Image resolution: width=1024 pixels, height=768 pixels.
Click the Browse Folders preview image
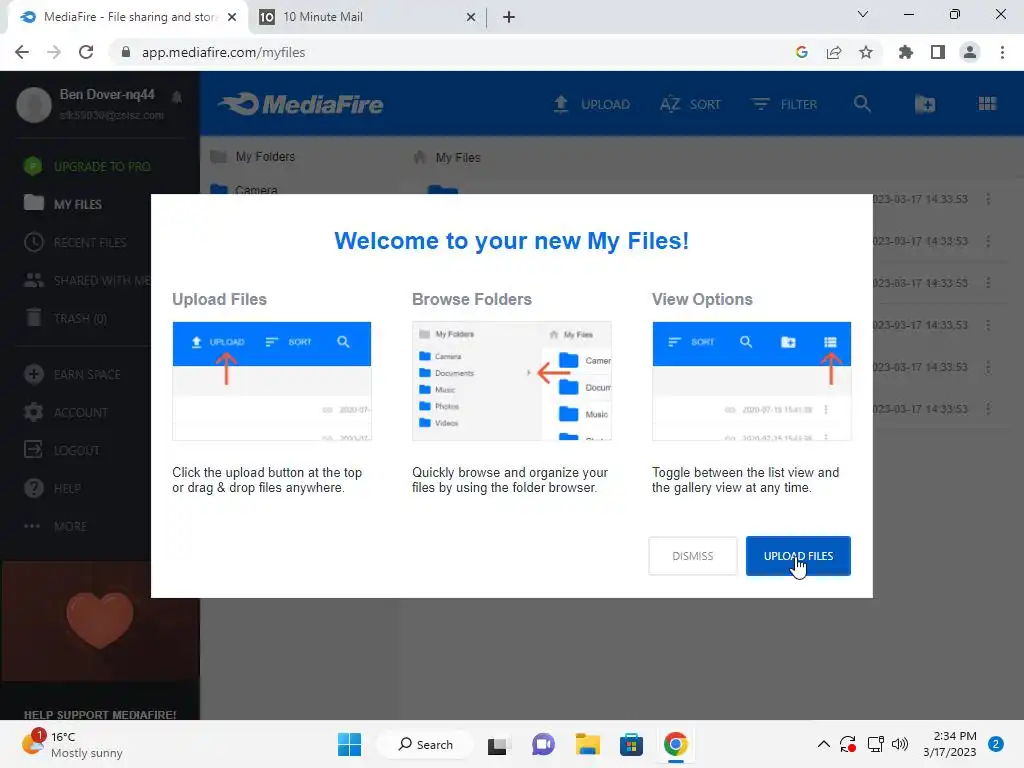click(511, 381)
